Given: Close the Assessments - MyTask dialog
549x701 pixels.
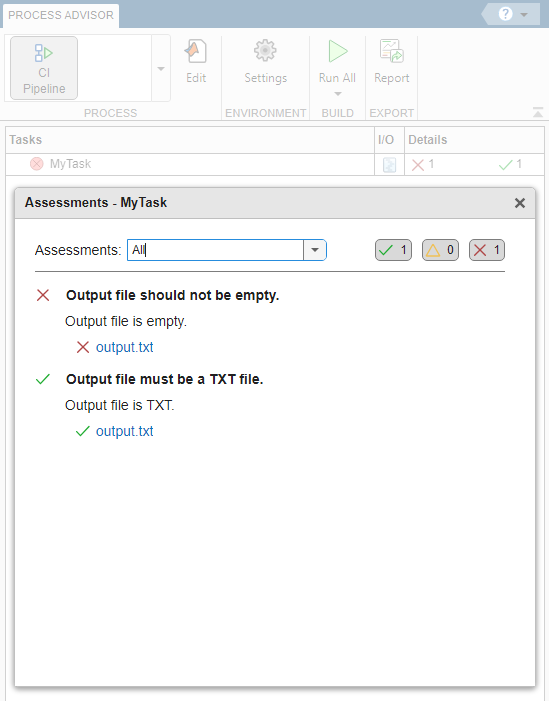Looking at the screenshot, I should pyautogui.click(x=519, y=203).
